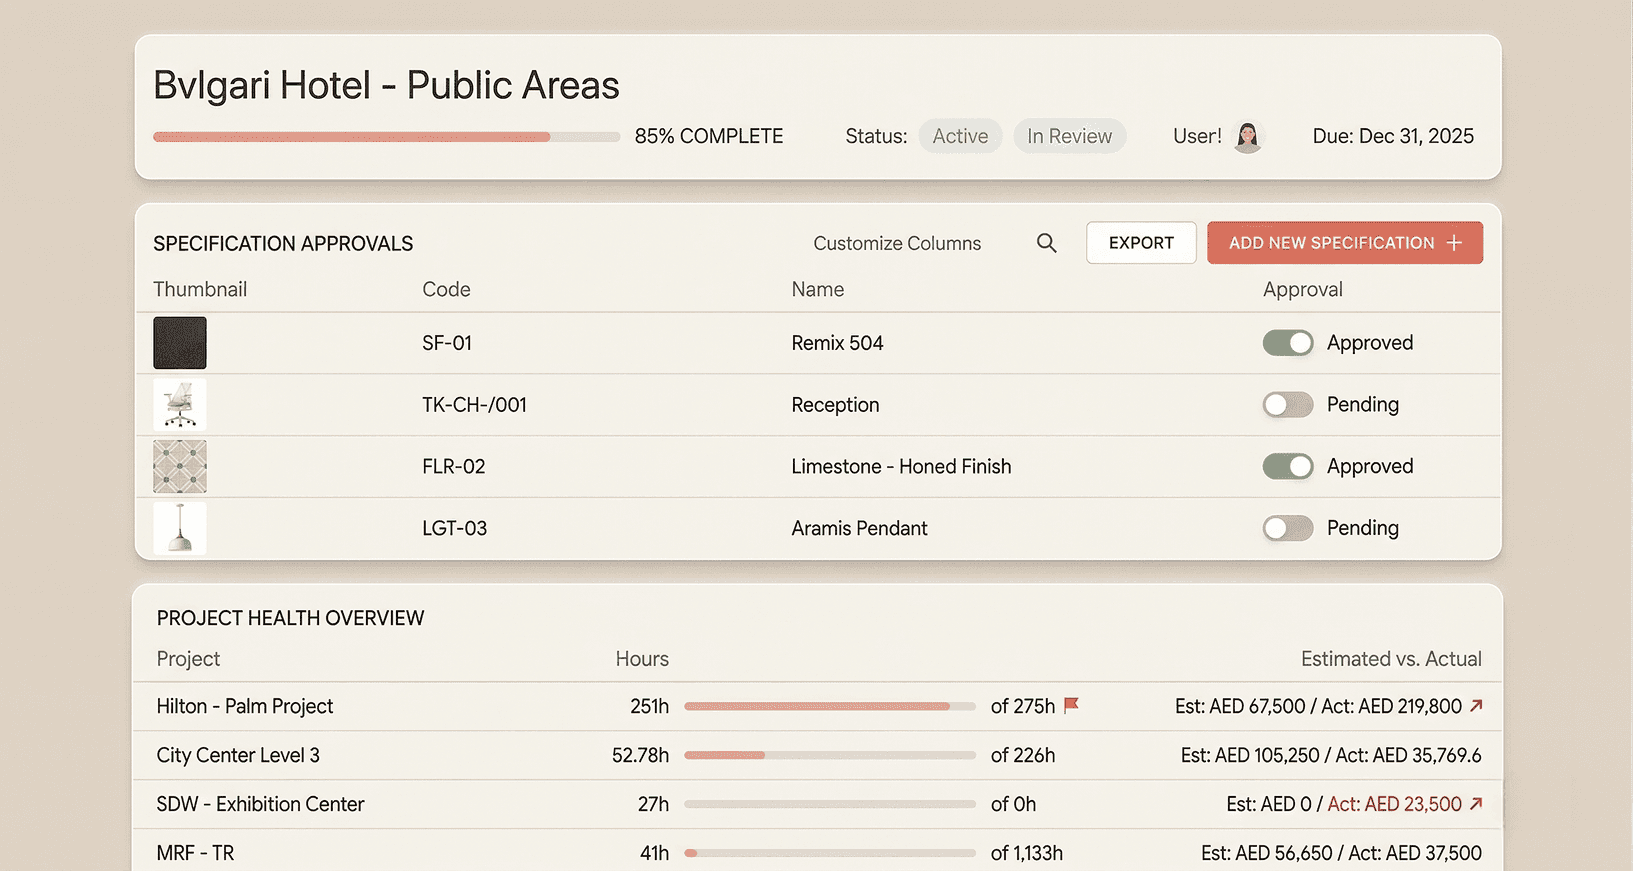
Task: Click the plus icon on Add New Specification
Action: [x=1454, y=243]
